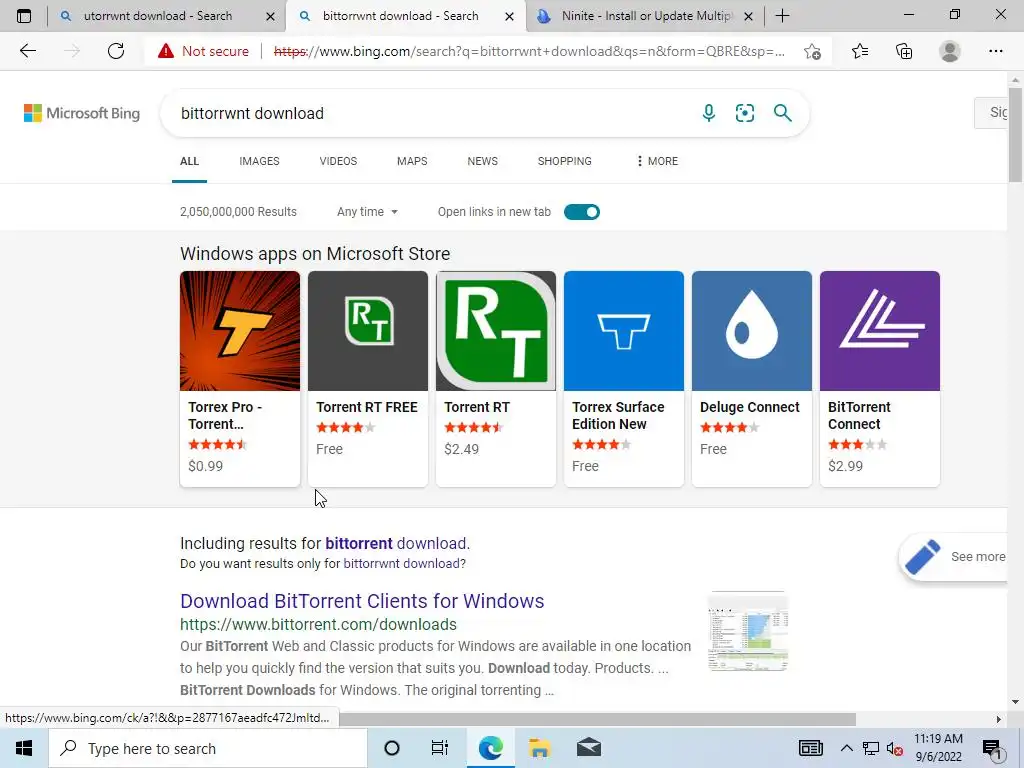Show hidden system tray icons chevron

(x=846, y=748)
